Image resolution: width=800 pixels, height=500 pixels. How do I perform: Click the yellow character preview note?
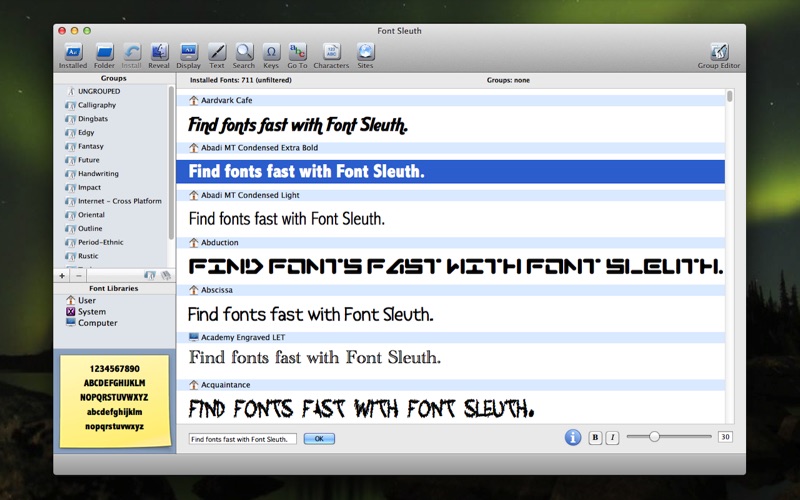pos(114,401)
